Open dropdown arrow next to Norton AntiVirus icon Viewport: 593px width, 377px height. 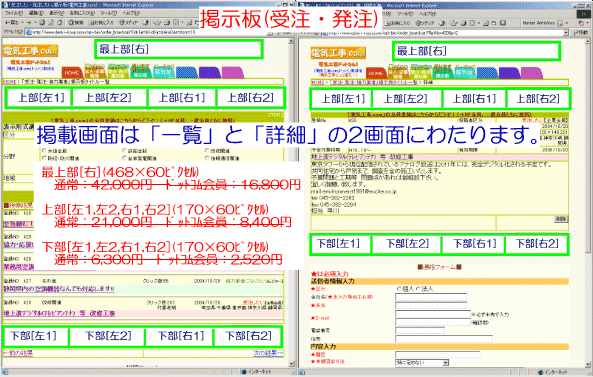pos(567,23)
